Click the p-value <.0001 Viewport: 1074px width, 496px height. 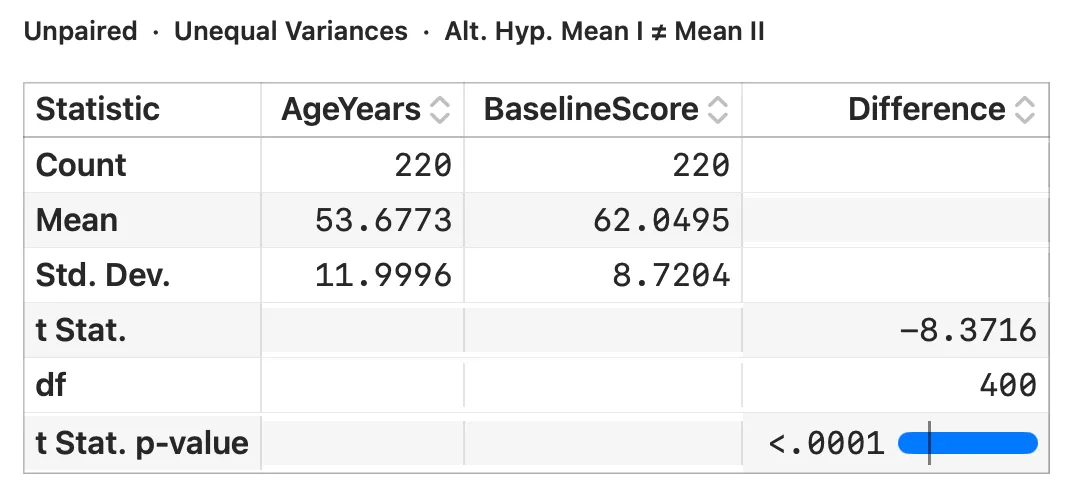[x=827, y=444]
